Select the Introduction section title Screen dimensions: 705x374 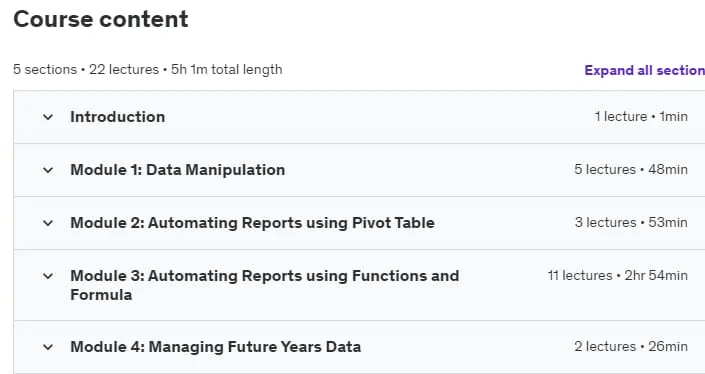click(x=117, y=117)
